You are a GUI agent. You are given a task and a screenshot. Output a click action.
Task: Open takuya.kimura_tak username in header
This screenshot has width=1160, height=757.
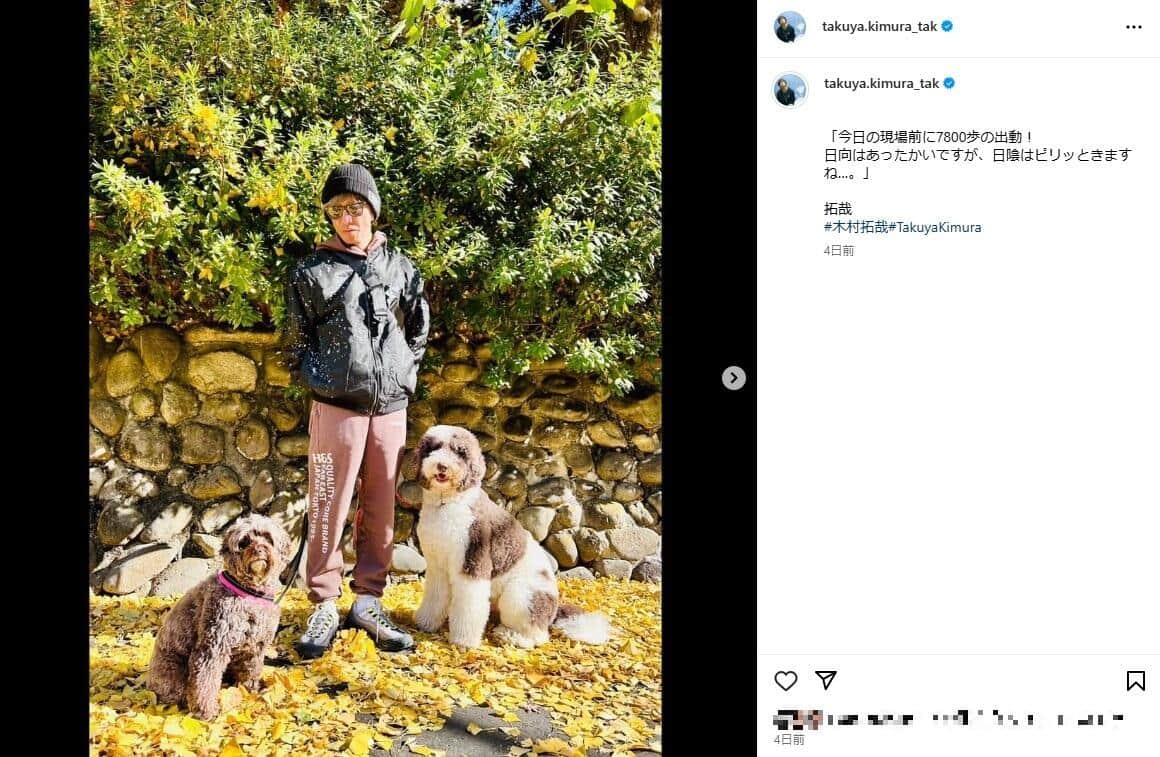(x=880, y=27)
